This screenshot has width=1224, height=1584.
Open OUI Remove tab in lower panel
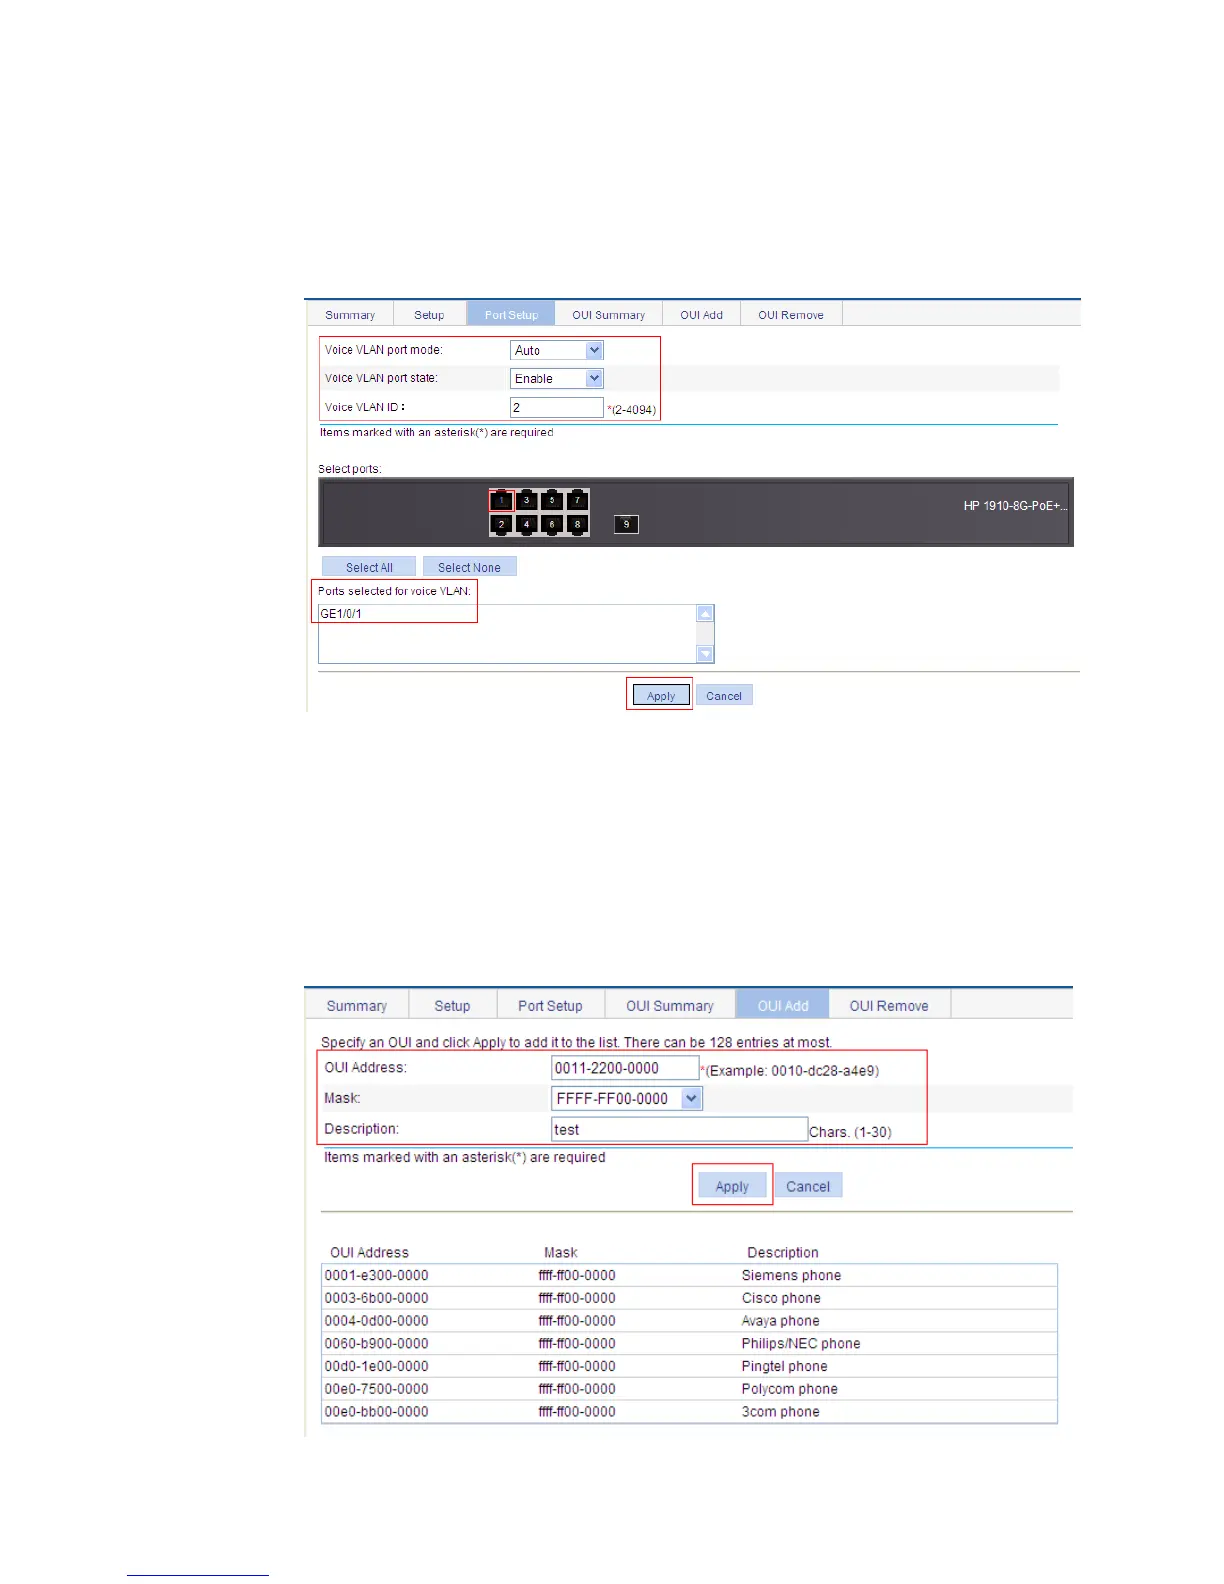889,1005
